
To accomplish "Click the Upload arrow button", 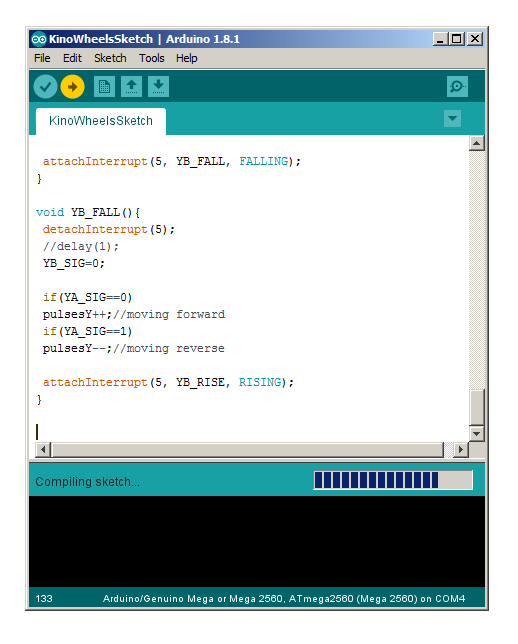I will coord(72,87).
